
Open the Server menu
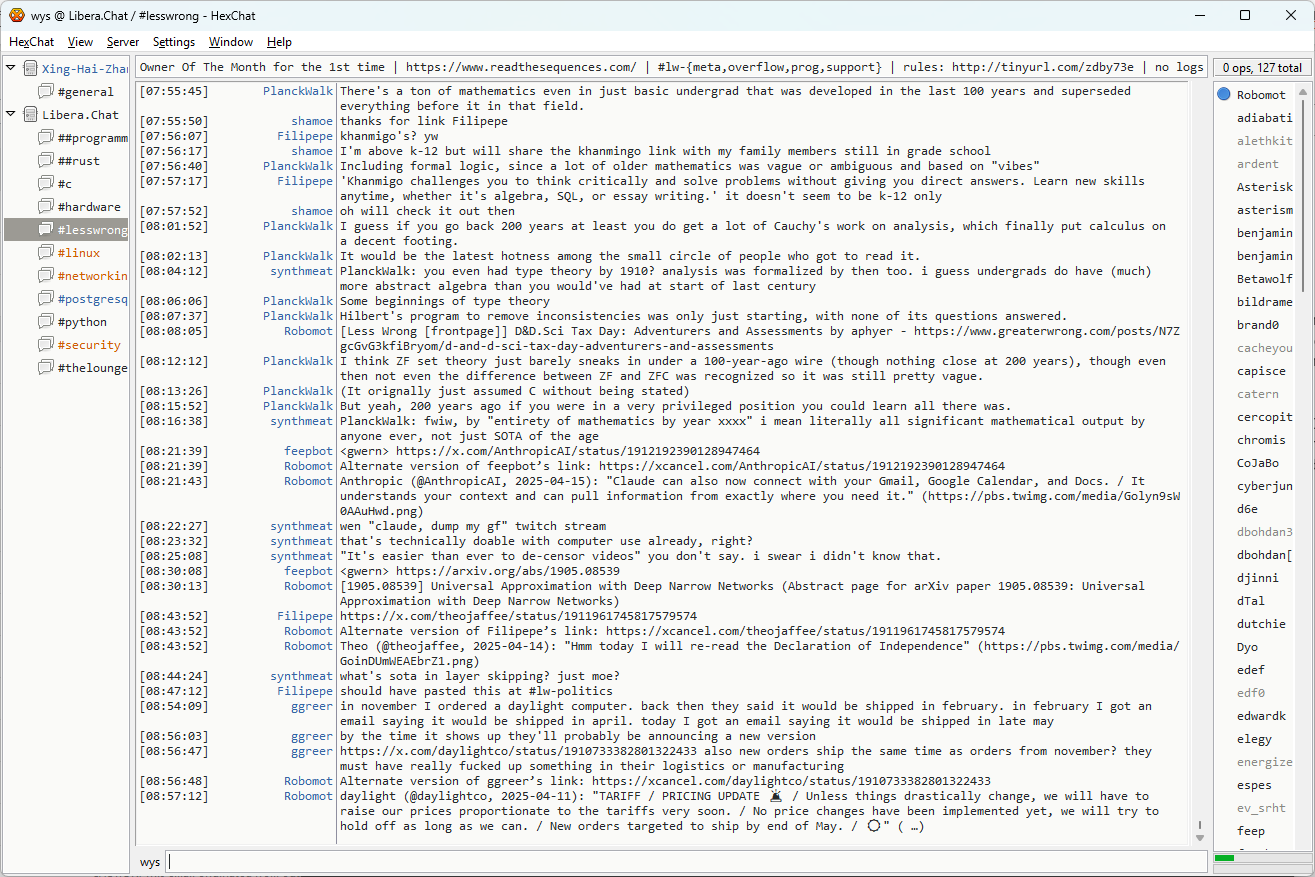pos(123,42)
